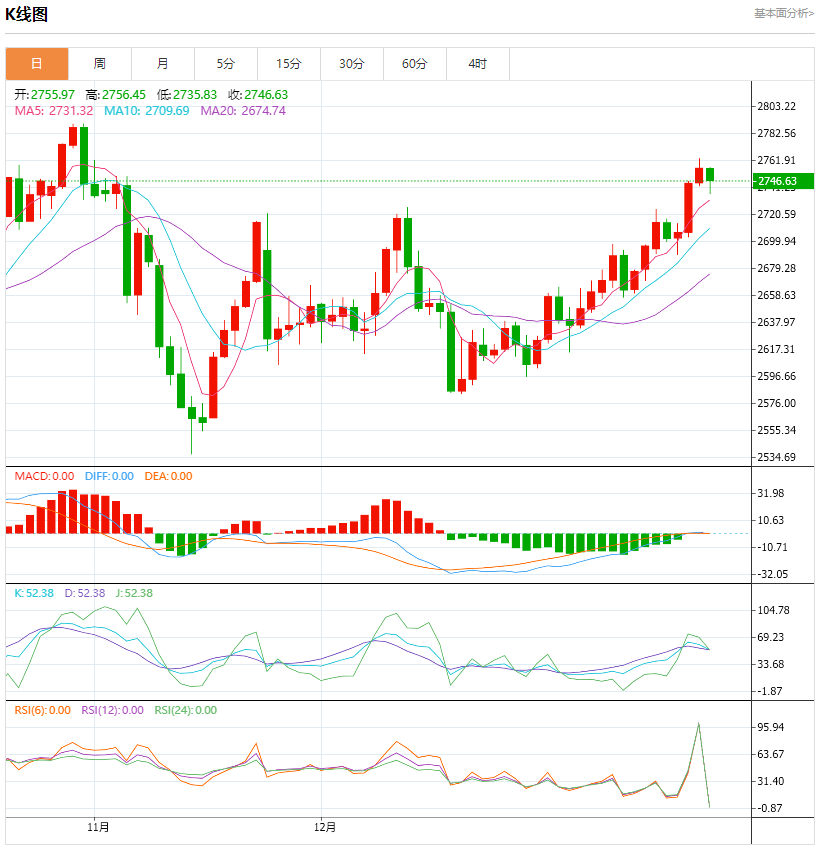Screen dimensions: 817x846
Task: Click the 2803.22 price axis label
Action: click(777, 106)
